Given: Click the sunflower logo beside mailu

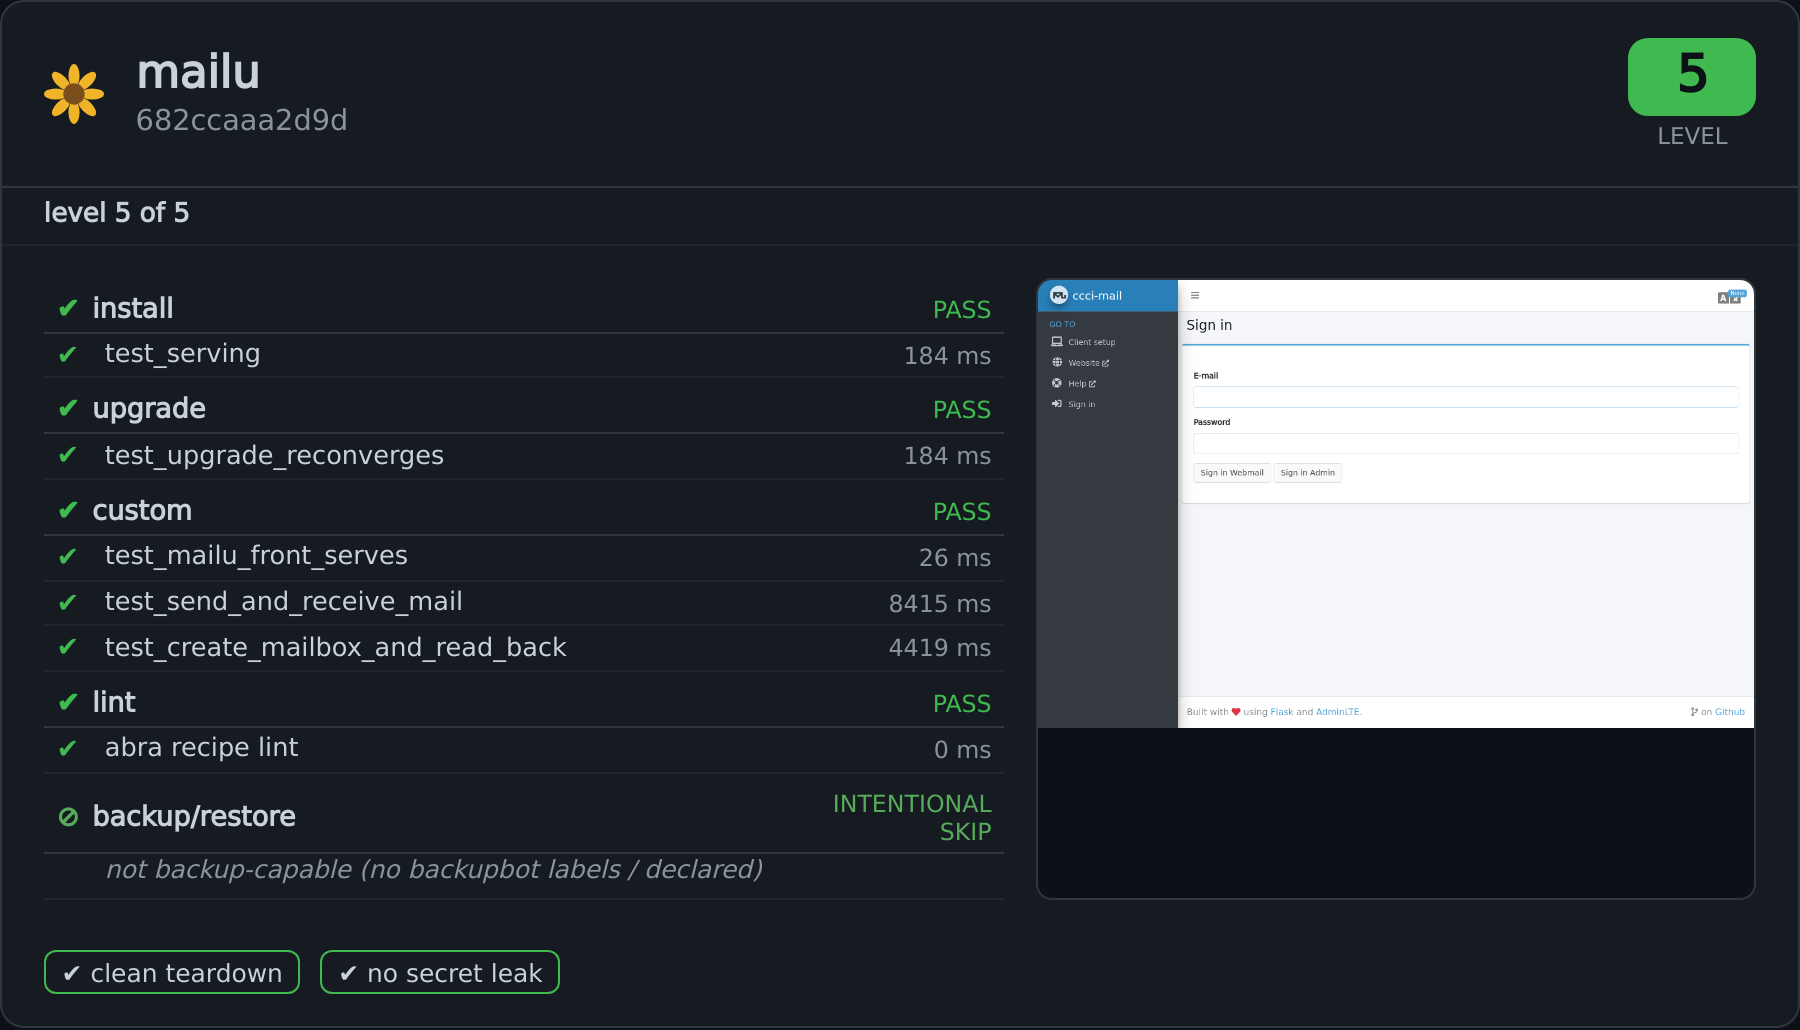Looking at the screenshot, I should 74,94.
